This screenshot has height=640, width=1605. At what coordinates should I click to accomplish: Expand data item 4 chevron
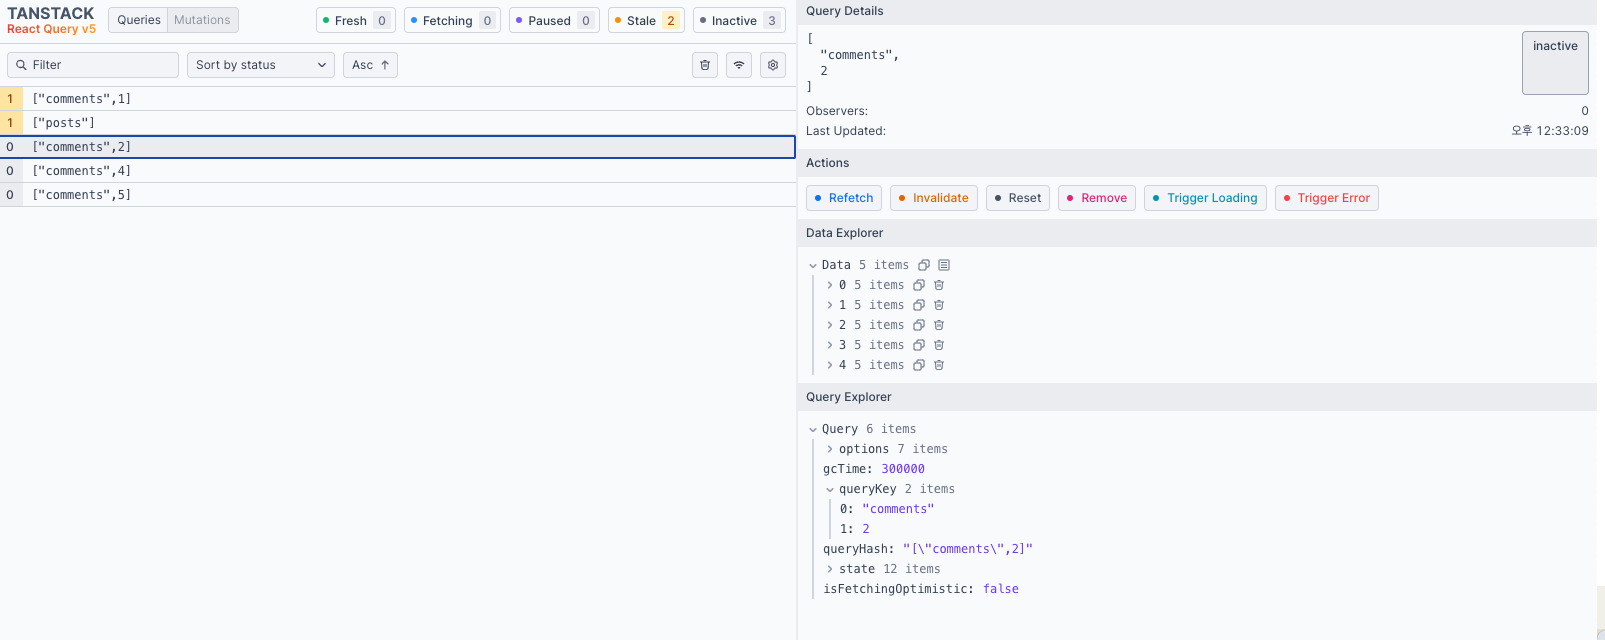830,365
